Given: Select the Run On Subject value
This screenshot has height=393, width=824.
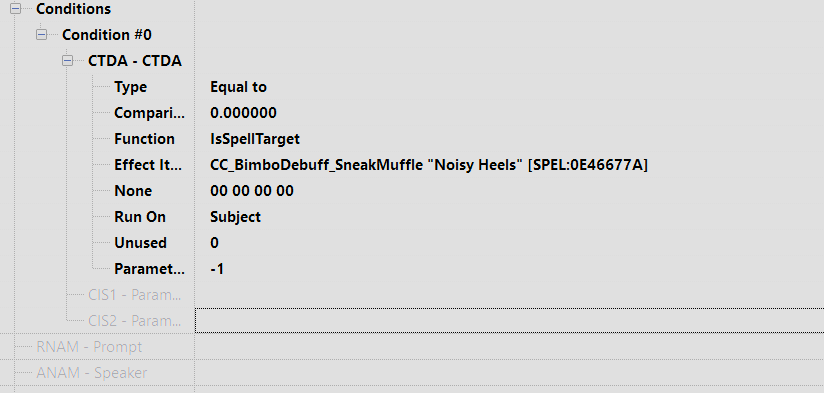Looking at the screenshot, I should [235, 217].
